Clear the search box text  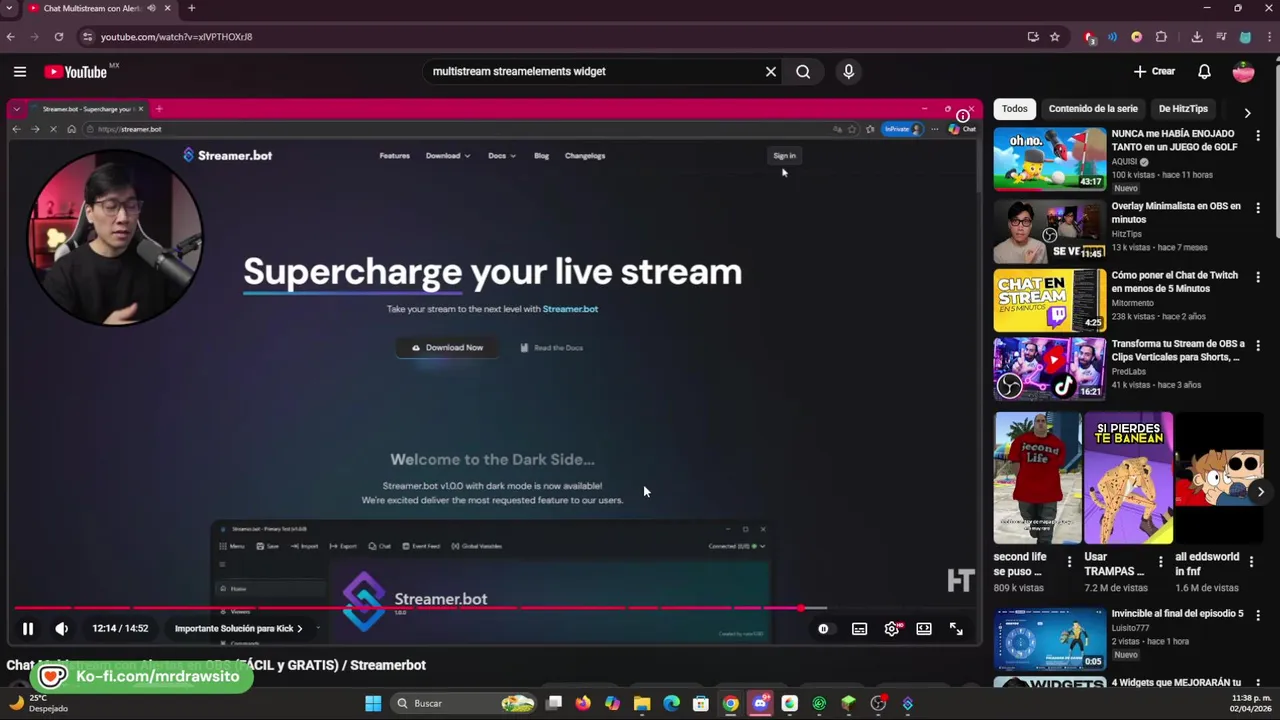771,71
